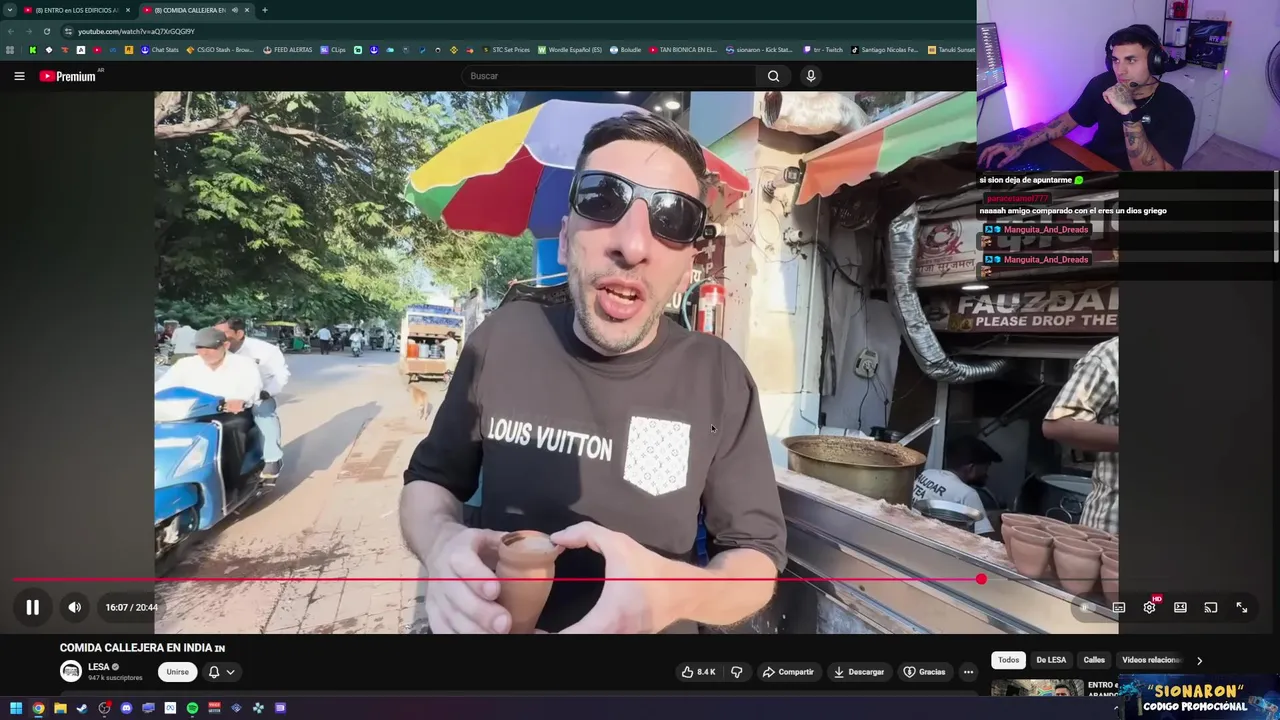
Task: Open the Tanuki Sunset bookmark
Action: click(951, 49)
